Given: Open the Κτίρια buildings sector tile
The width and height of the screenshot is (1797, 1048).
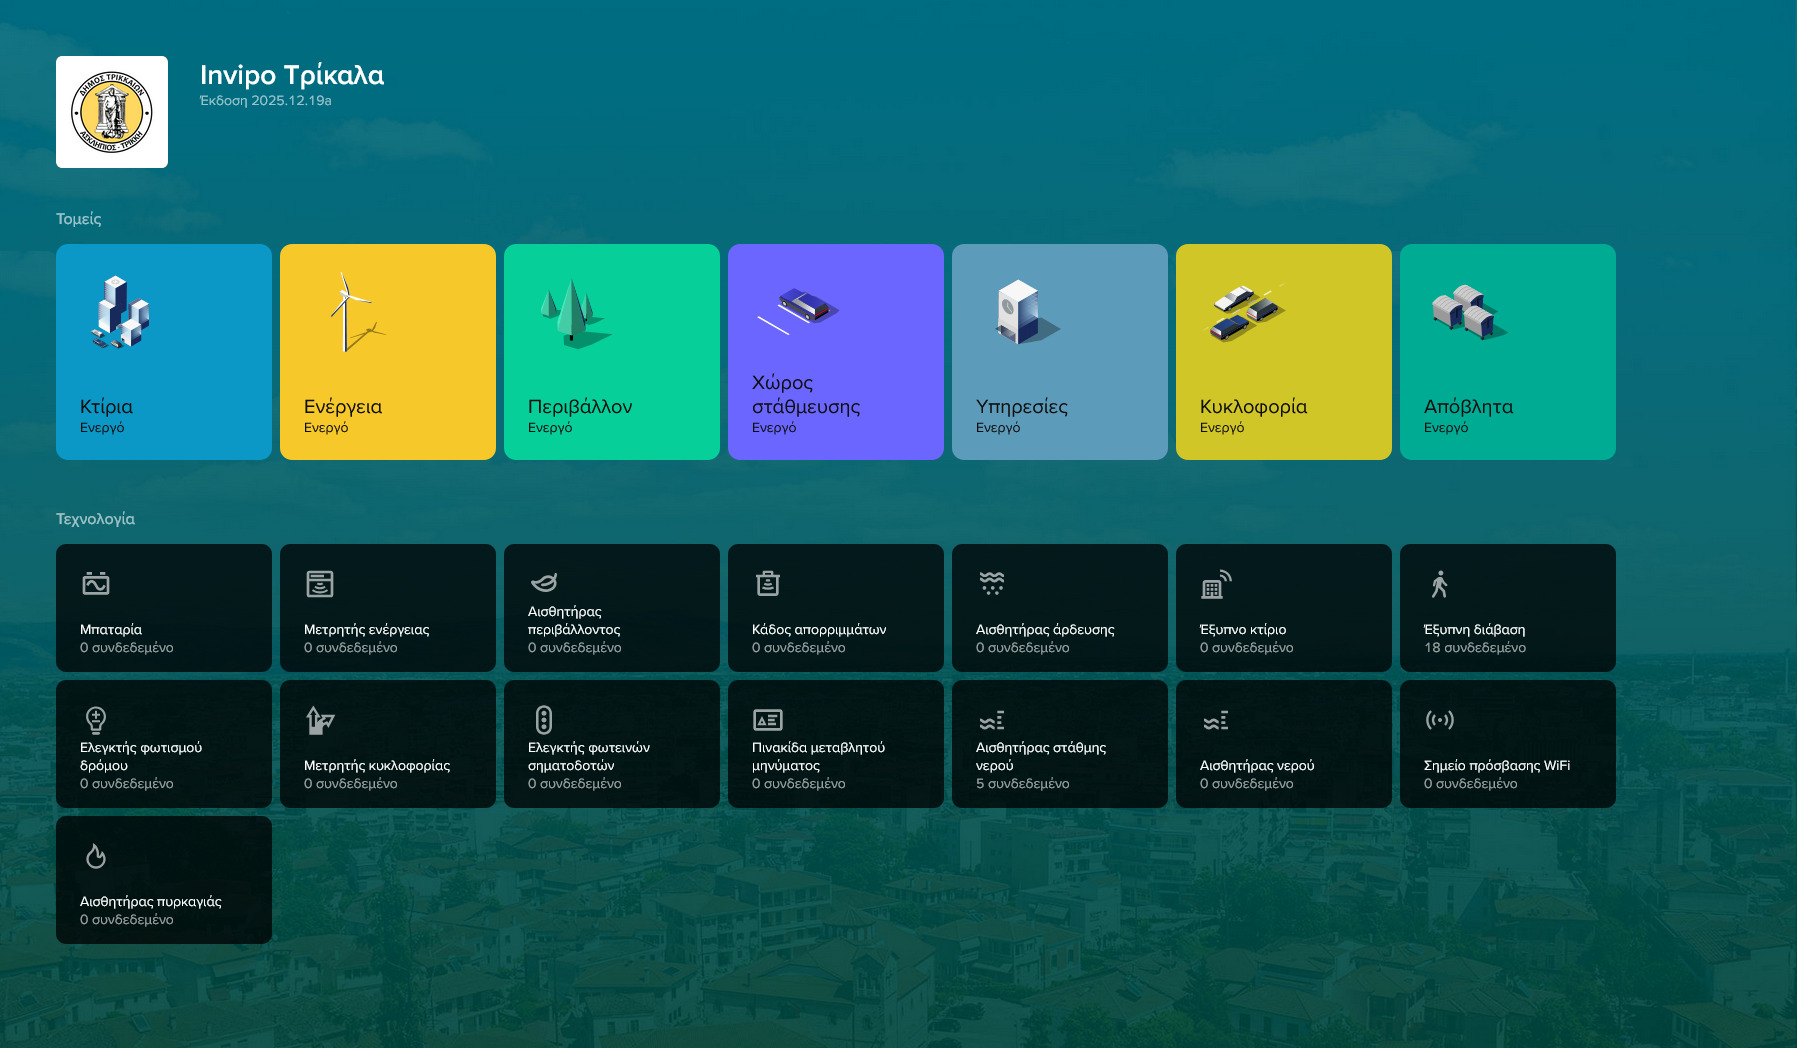Looking at the screenshot, I should pyautogui.click(x=164, y=352).
